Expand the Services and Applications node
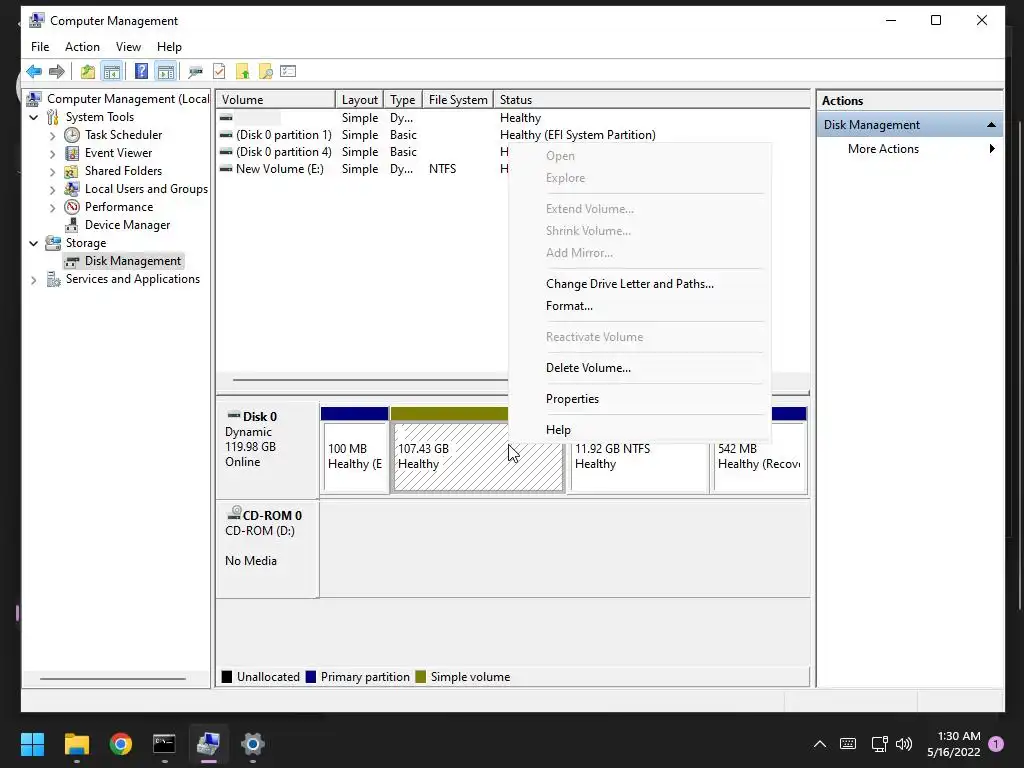 click(x=34, y=280)
